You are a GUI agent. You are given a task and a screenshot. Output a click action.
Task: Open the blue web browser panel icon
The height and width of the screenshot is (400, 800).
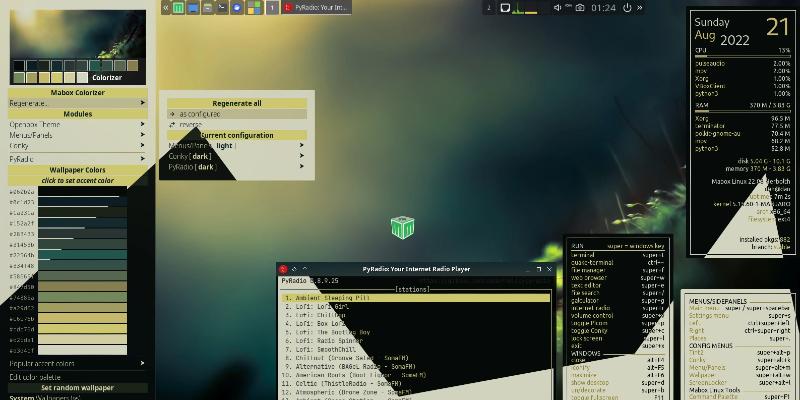click(x=236, y=8)
